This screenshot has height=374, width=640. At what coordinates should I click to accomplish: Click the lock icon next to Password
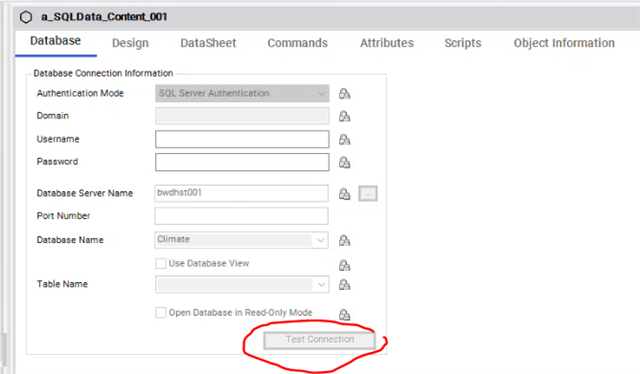tap(344, 163)
